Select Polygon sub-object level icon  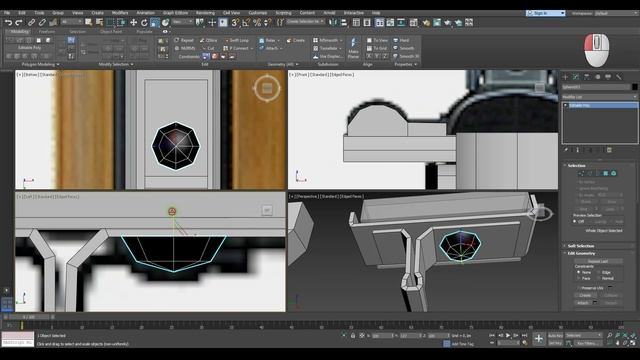pos(606,173)
